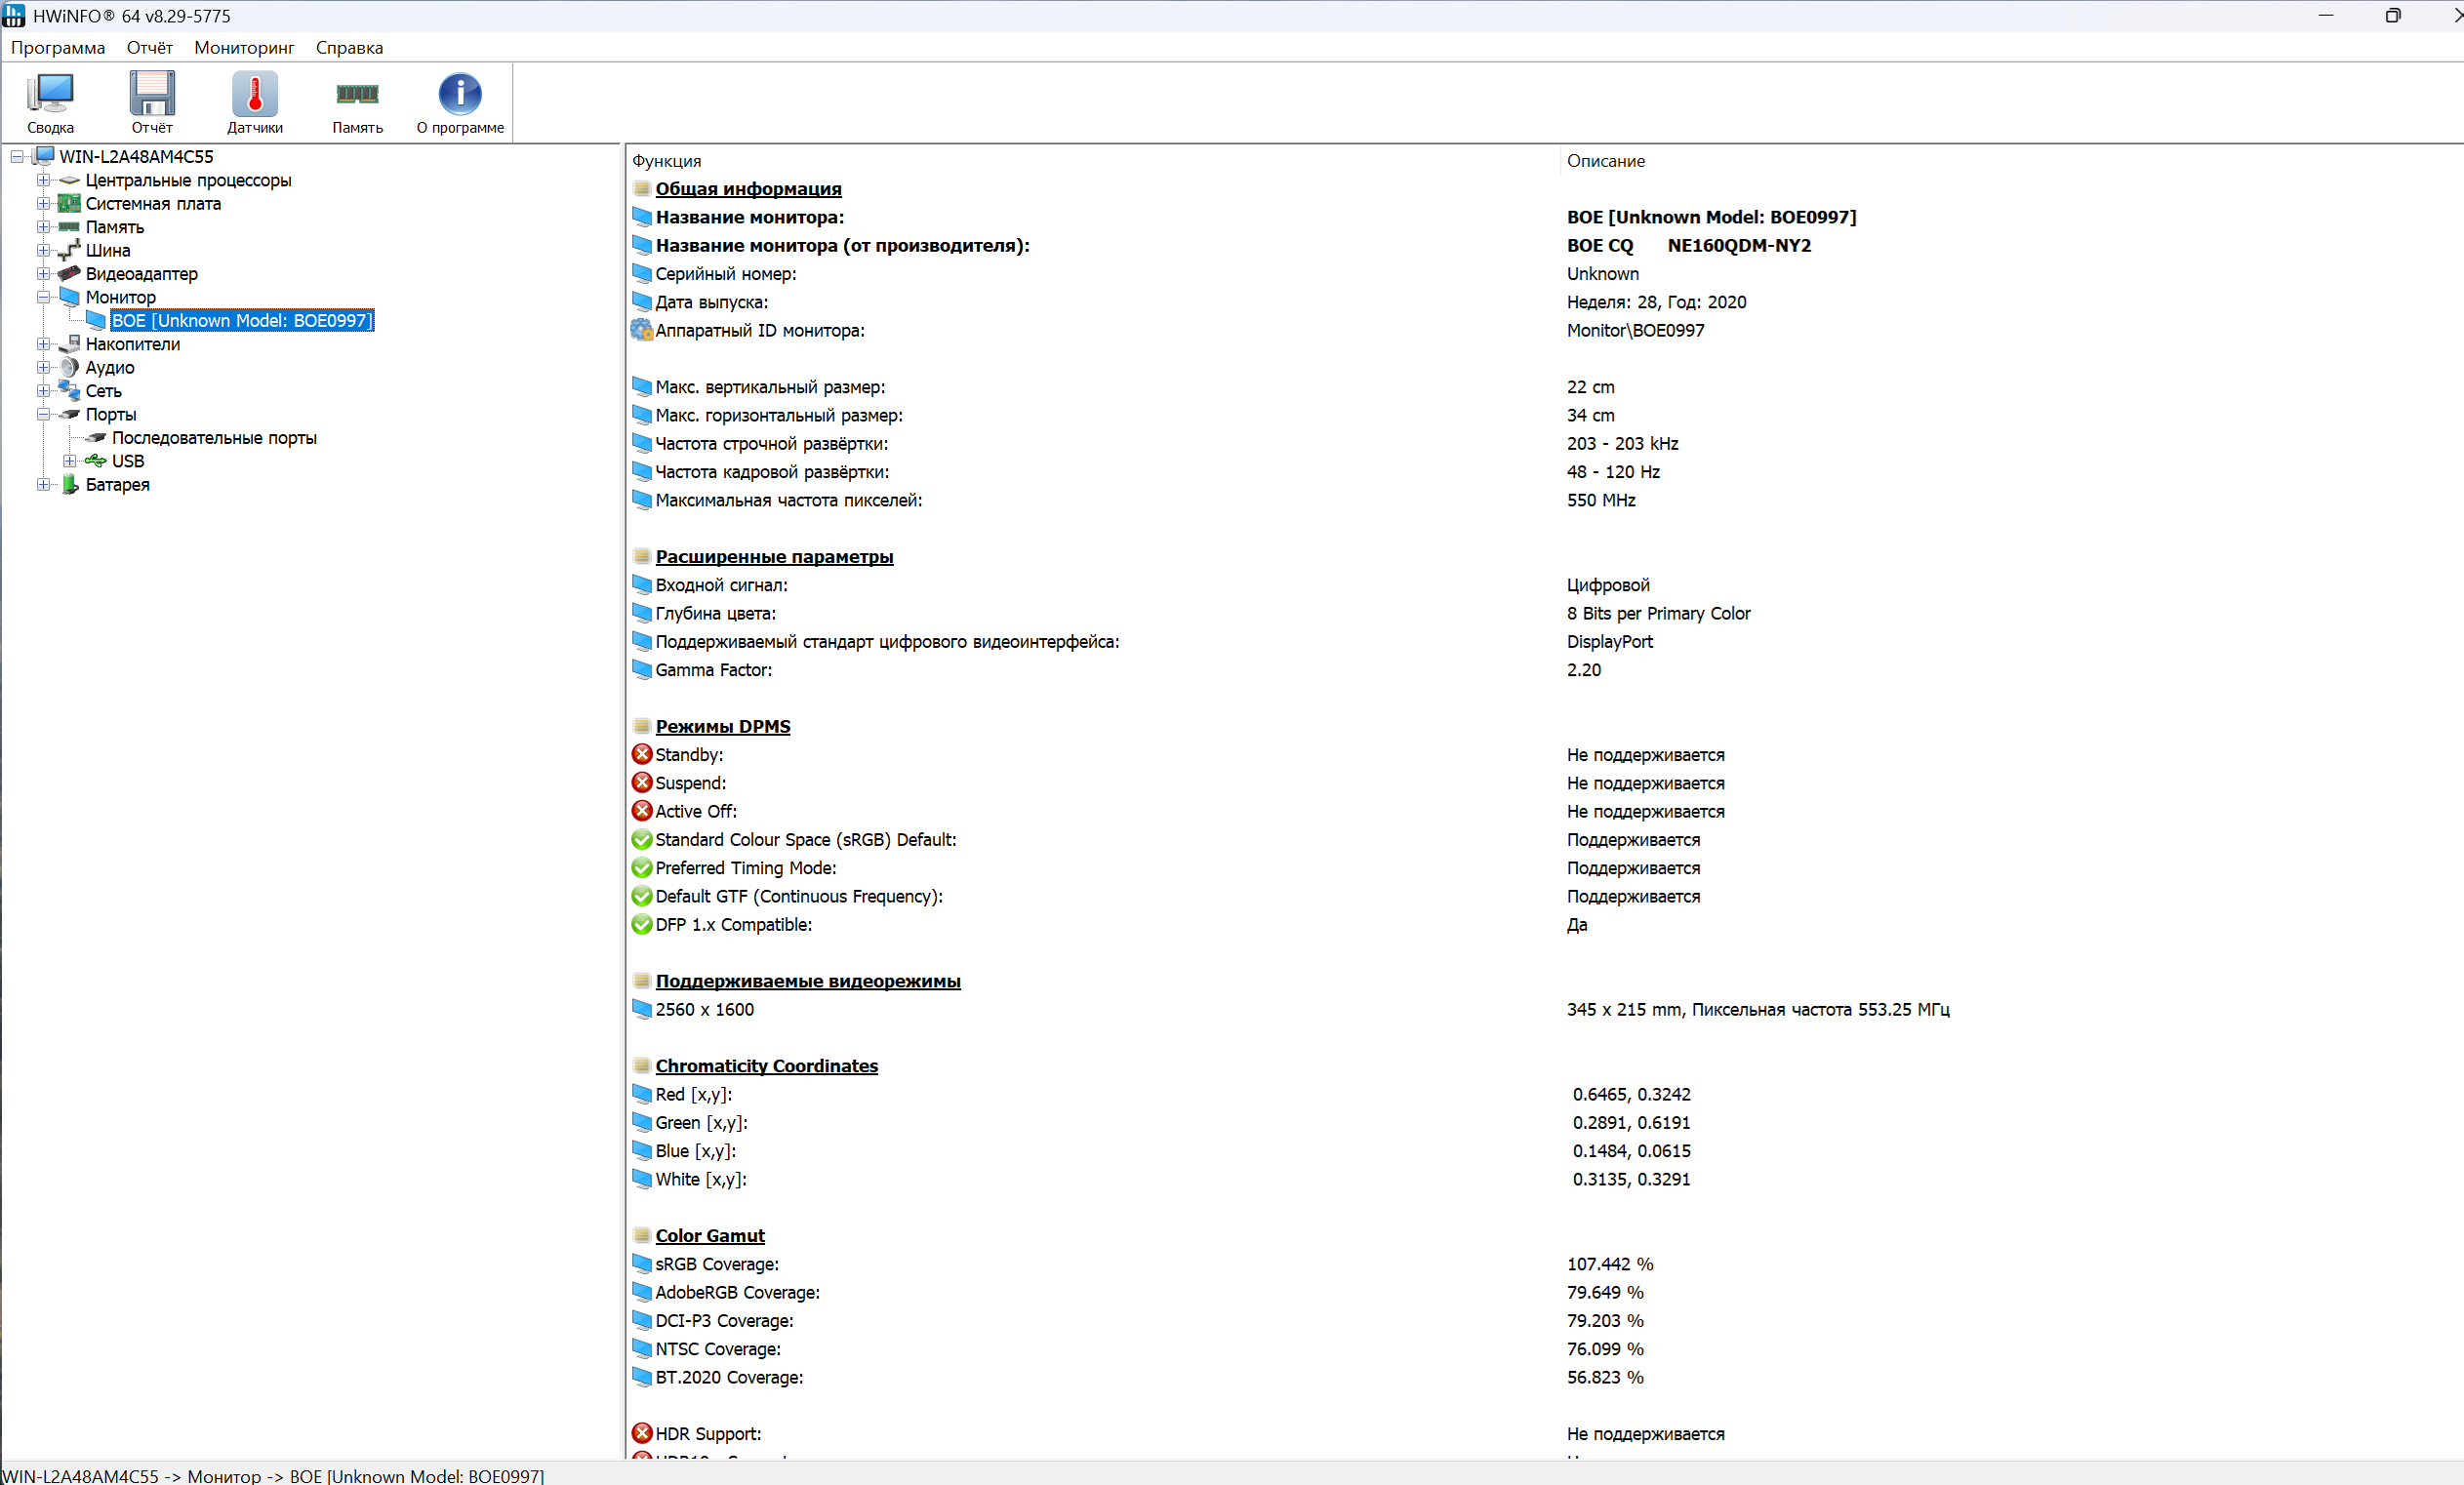Screen dimensions: 2464x1485
Task: Click green check icon beside Preferred Timing Mode
Action: 642,868
